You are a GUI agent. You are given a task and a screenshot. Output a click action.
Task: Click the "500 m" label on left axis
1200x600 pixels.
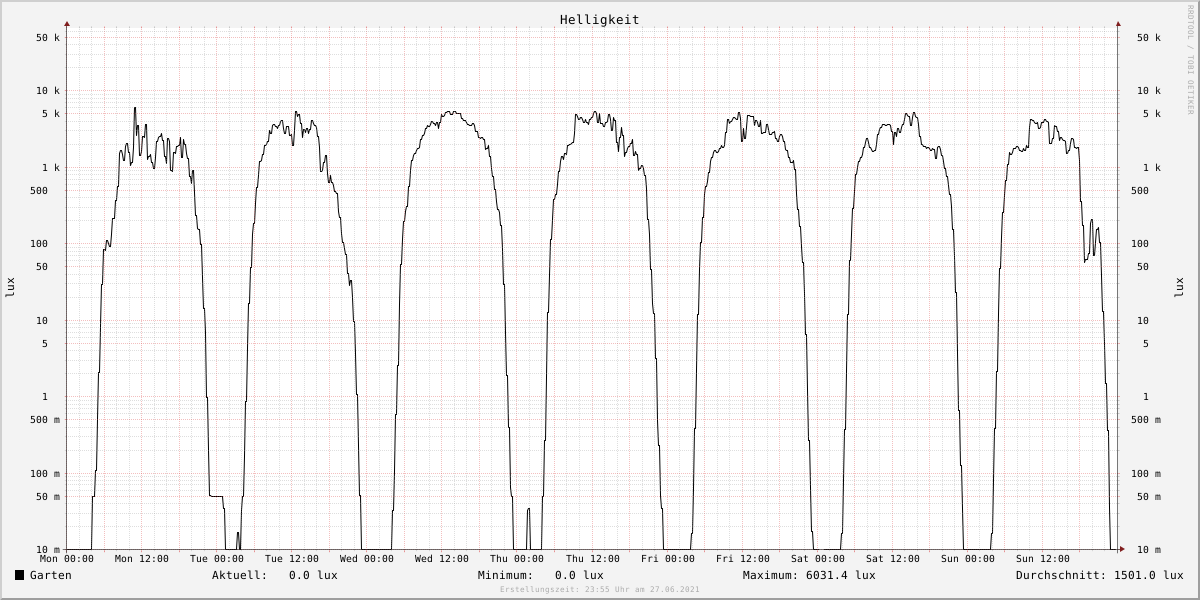pyautogui.click(x=45, y=420)
